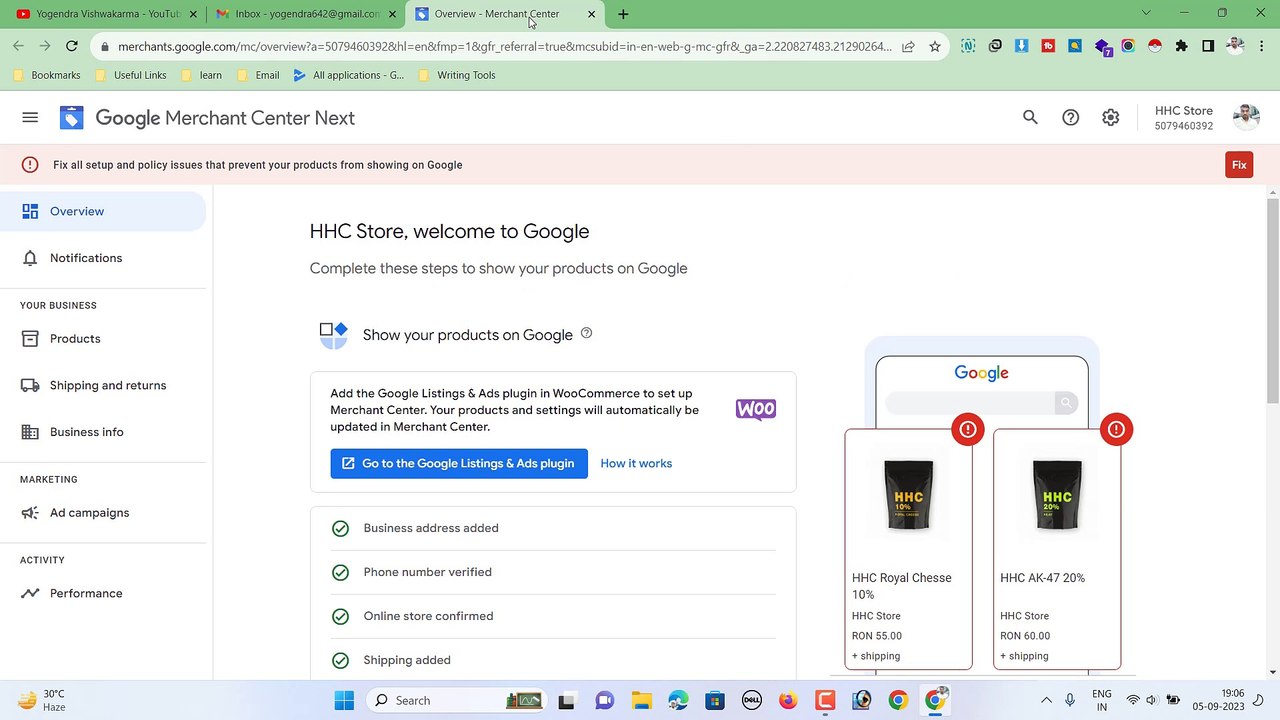
Task: Select Overview in sidebar
Action: point(103,211)
